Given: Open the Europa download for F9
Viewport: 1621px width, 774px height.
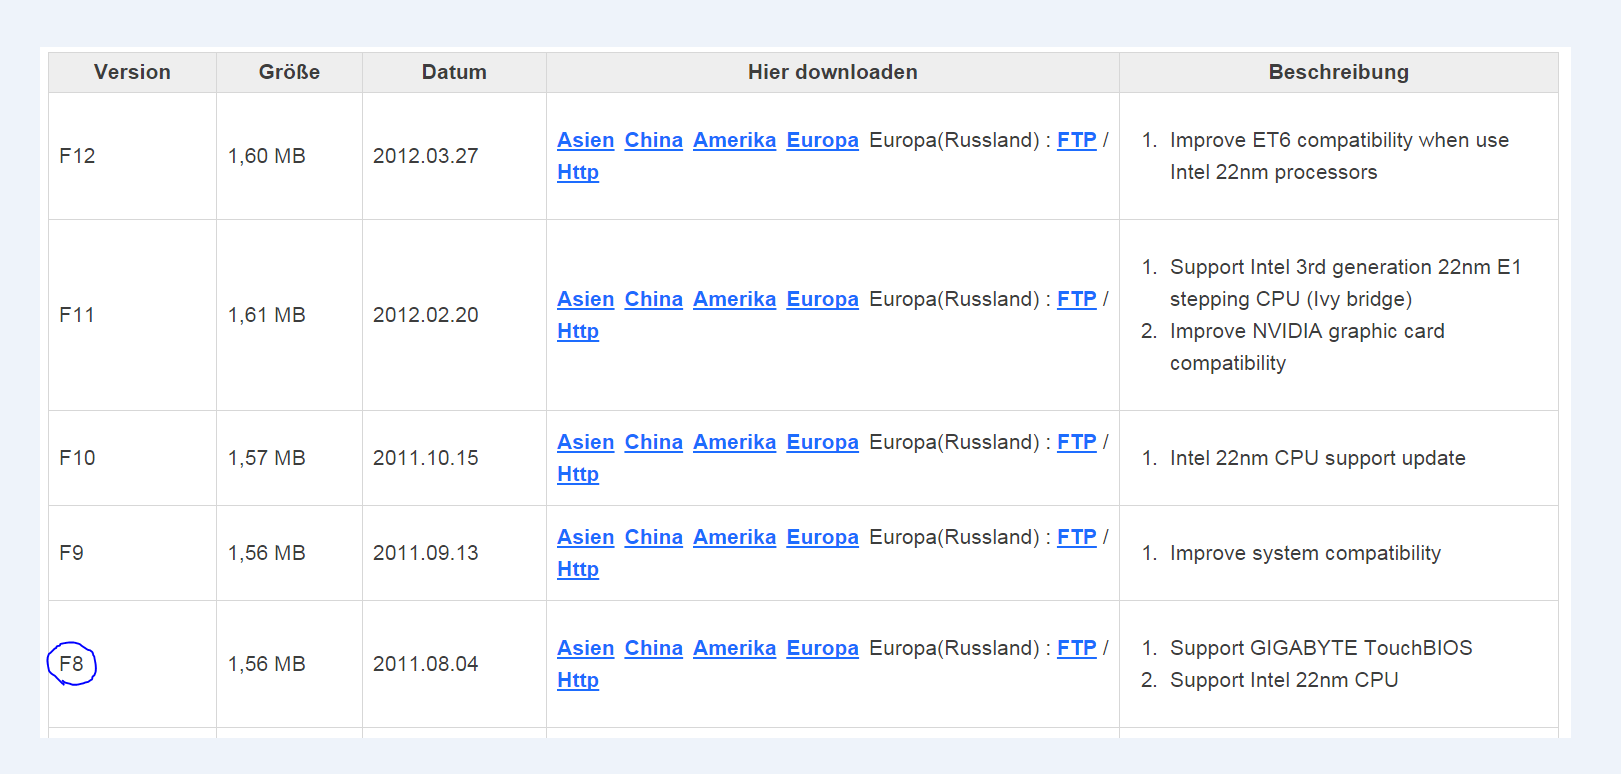Looking at the screenshot, I should [x=822, y=538].
